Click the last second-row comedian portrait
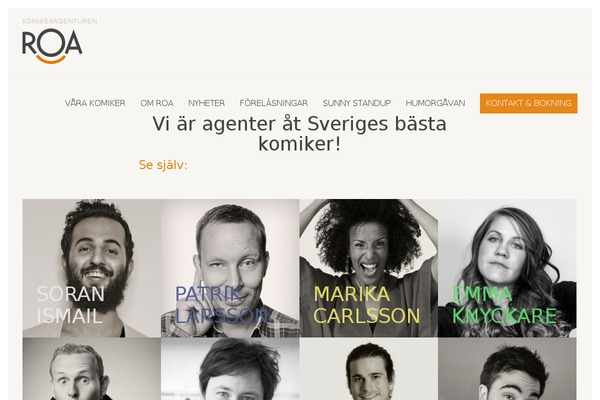This screenshot has height=400, width=600. coord(507,369)
